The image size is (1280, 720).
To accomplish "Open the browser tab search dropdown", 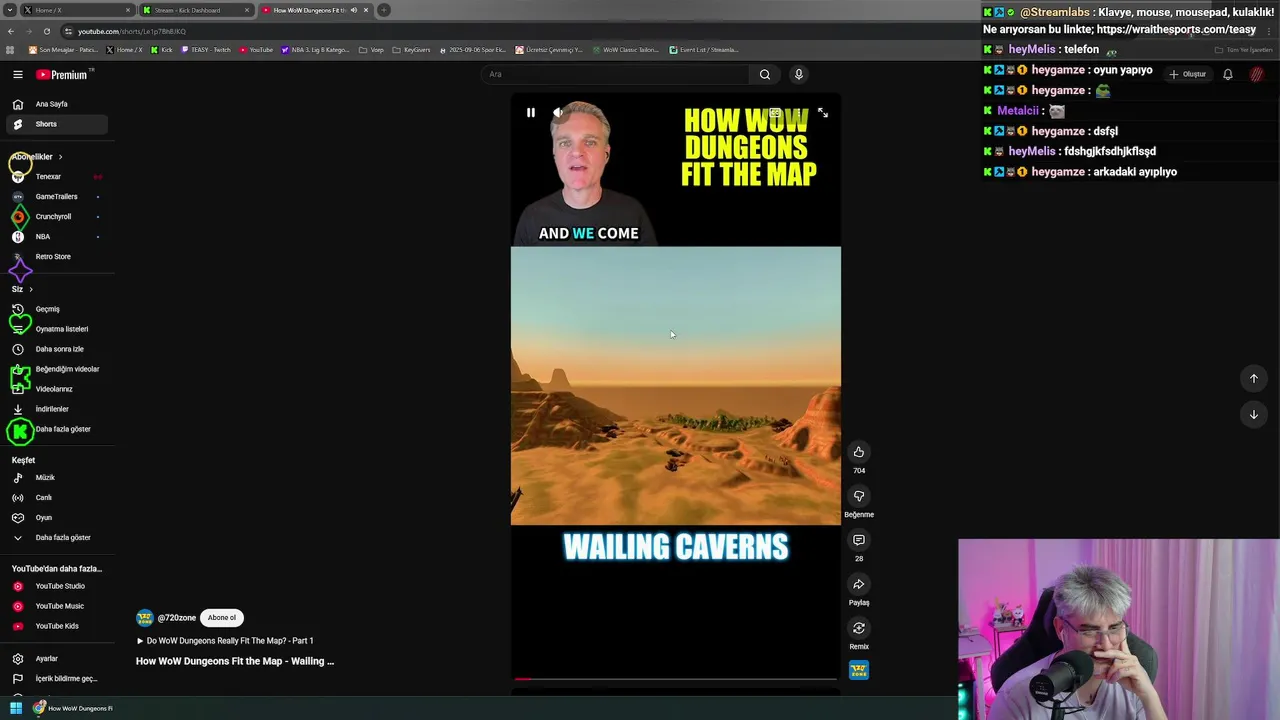I will coord(9,10).
